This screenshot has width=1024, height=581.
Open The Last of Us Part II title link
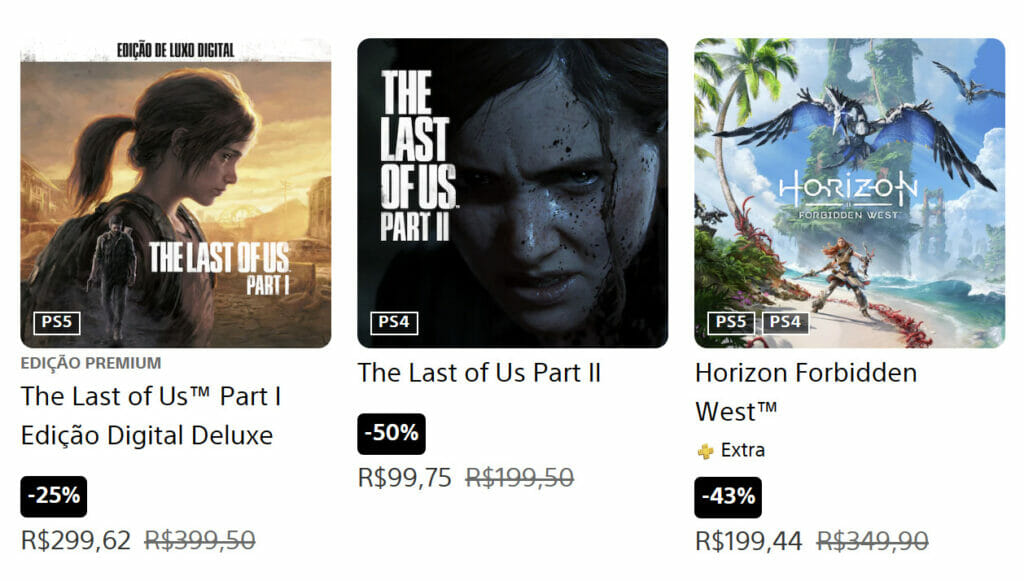[479, 373]
